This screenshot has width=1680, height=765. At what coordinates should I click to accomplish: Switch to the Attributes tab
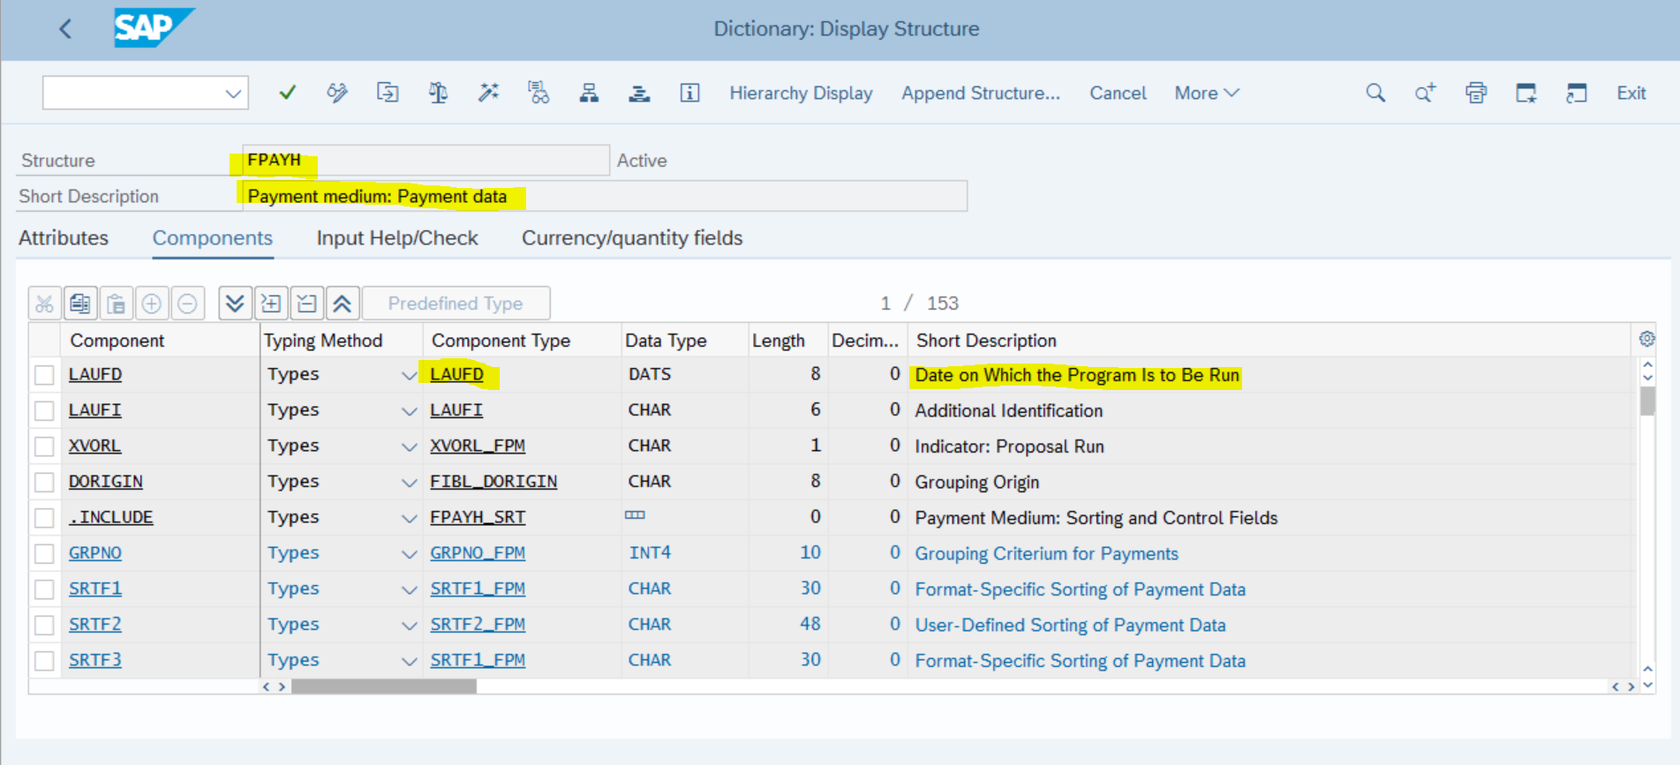[63, 238]
